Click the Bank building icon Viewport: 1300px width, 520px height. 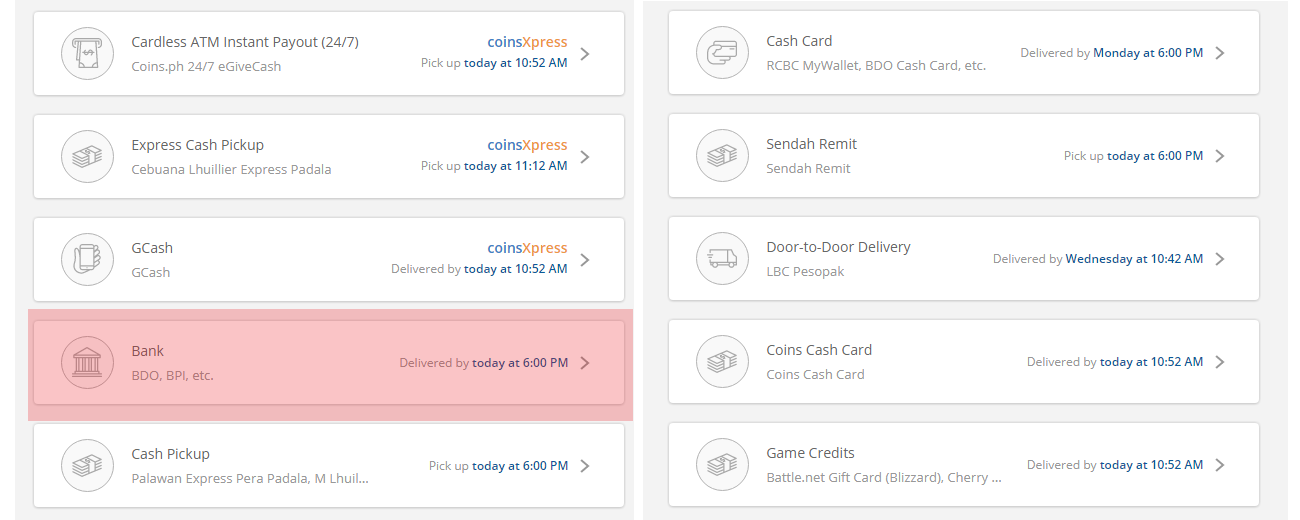pyautogui.click(x=87, y=363)
